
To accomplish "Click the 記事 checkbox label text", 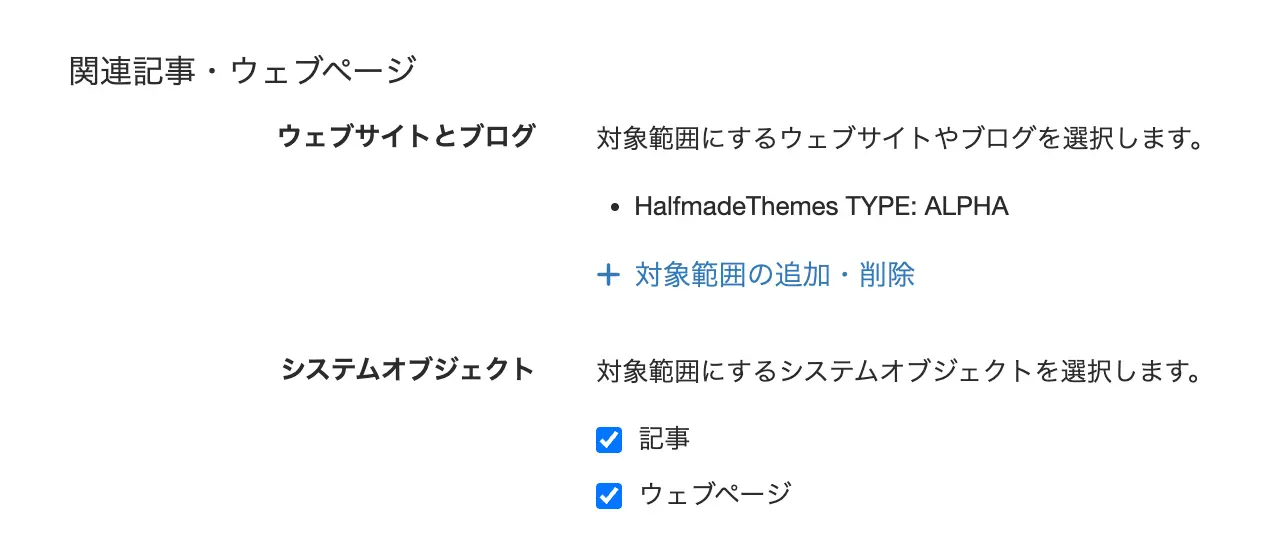I will tap(664, 439).
